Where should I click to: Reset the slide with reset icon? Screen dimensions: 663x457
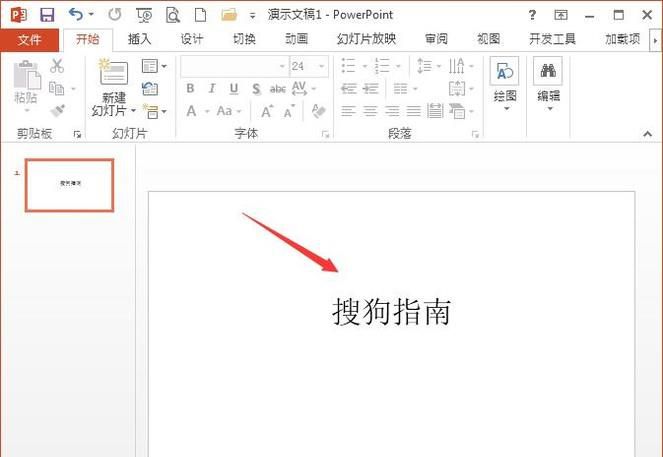click(x=150, y=88)
